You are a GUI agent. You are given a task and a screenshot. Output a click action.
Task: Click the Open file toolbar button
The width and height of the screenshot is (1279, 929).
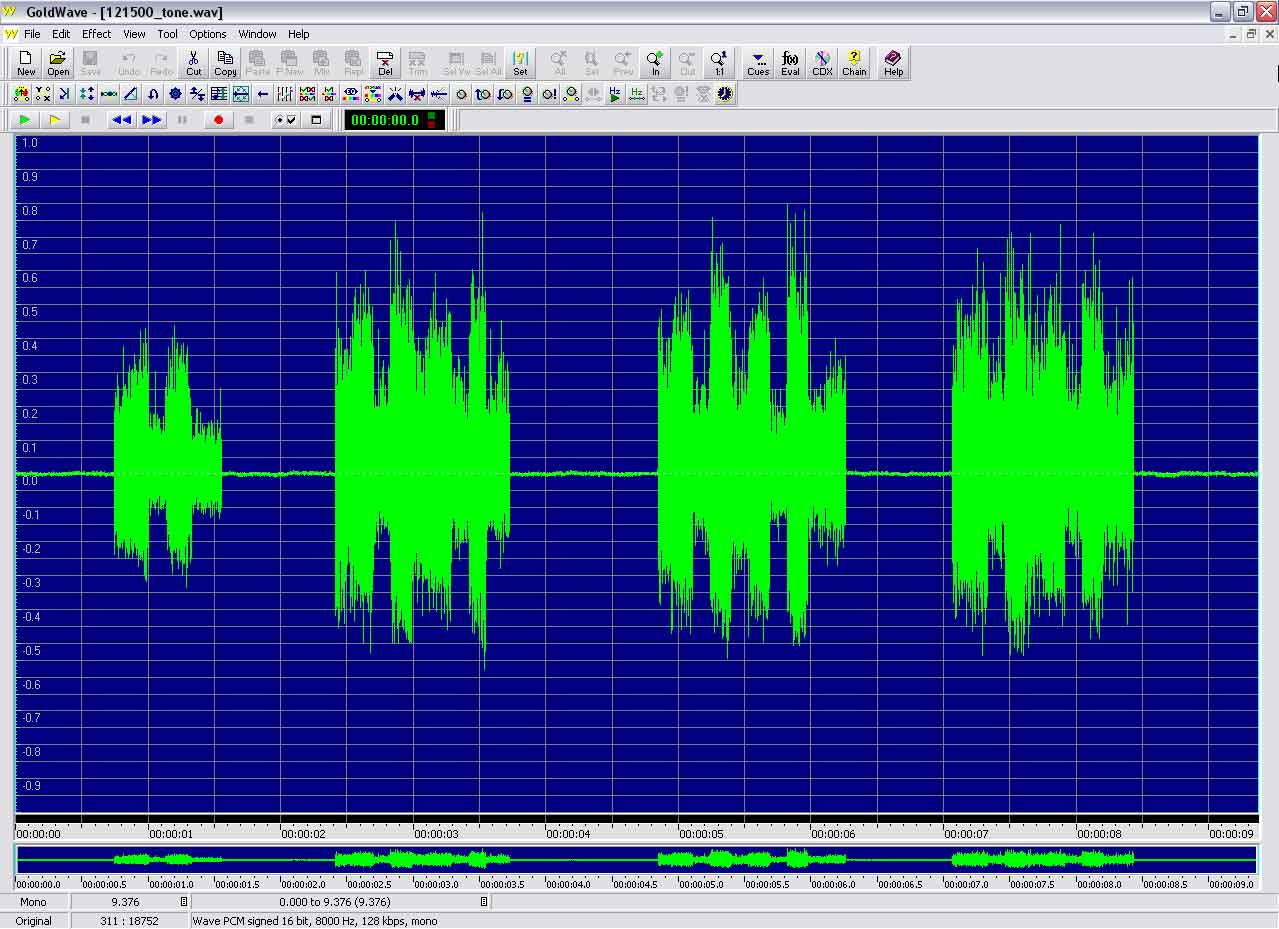point(58,63)
